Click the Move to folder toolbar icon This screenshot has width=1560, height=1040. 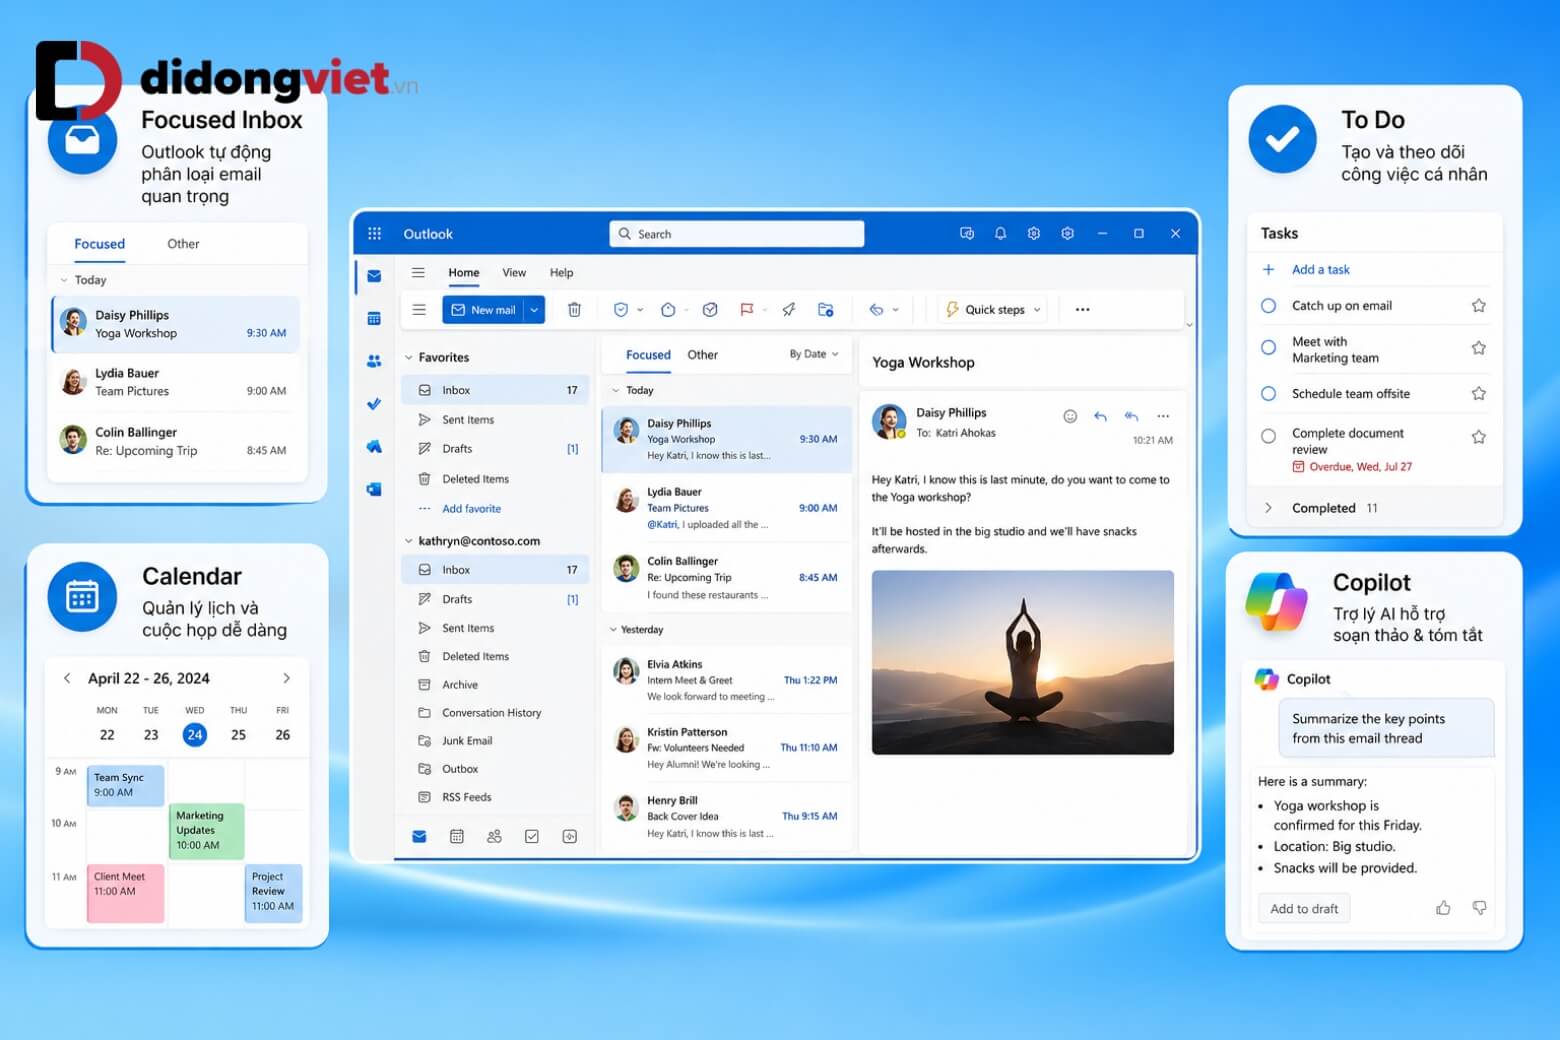(x=826, y=310)
